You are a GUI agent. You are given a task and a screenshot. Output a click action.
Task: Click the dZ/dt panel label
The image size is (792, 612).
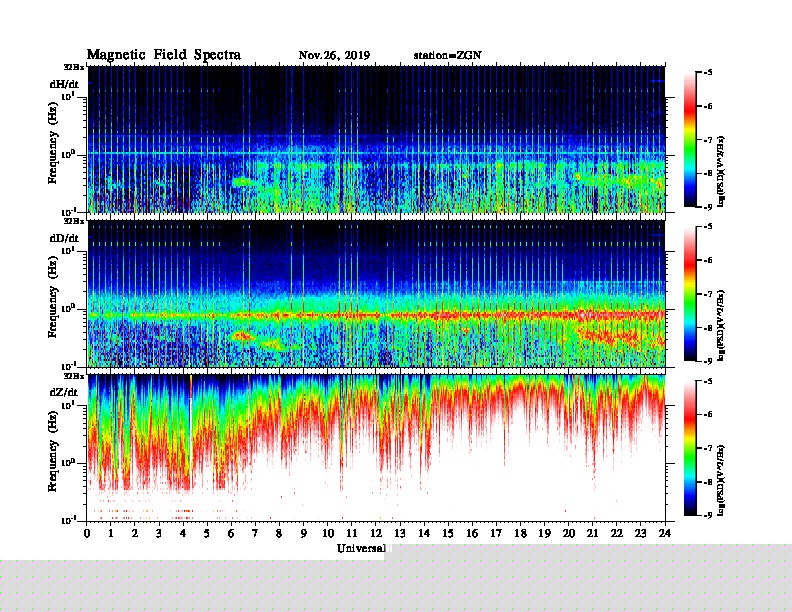(64, 392)
